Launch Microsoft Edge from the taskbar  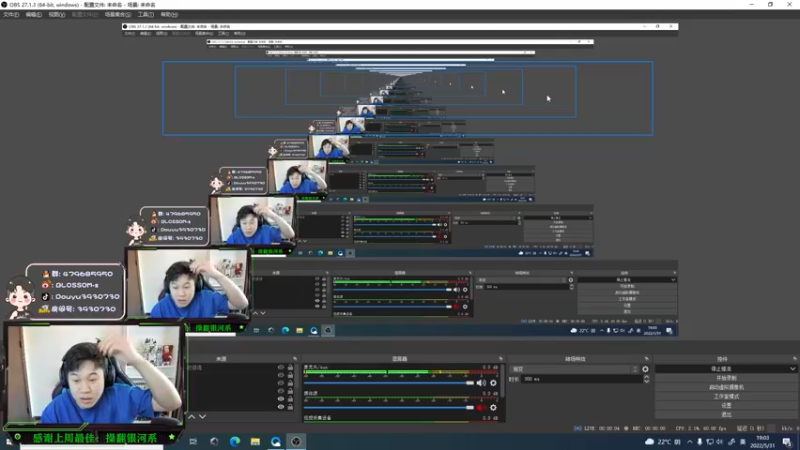point(235,441)
